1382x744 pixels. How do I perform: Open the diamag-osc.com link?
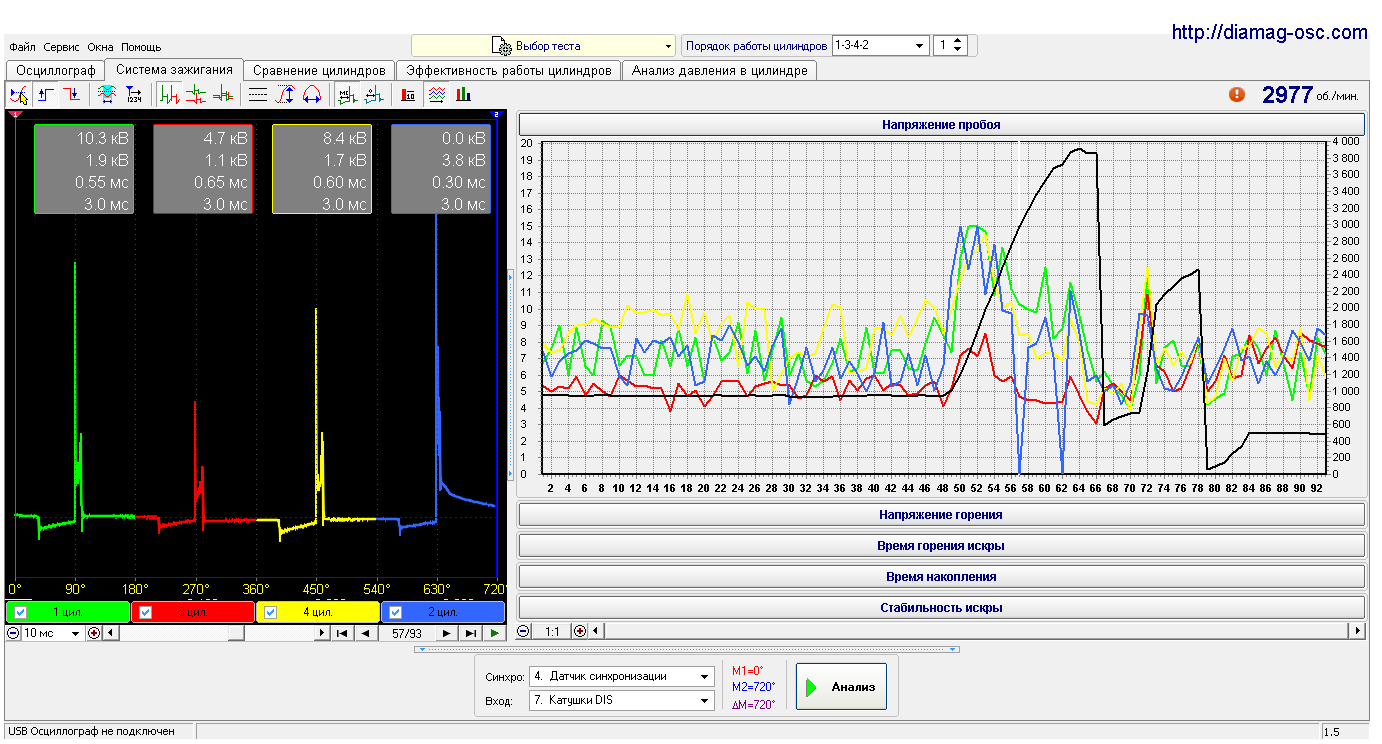click(x=1269, y=32)
